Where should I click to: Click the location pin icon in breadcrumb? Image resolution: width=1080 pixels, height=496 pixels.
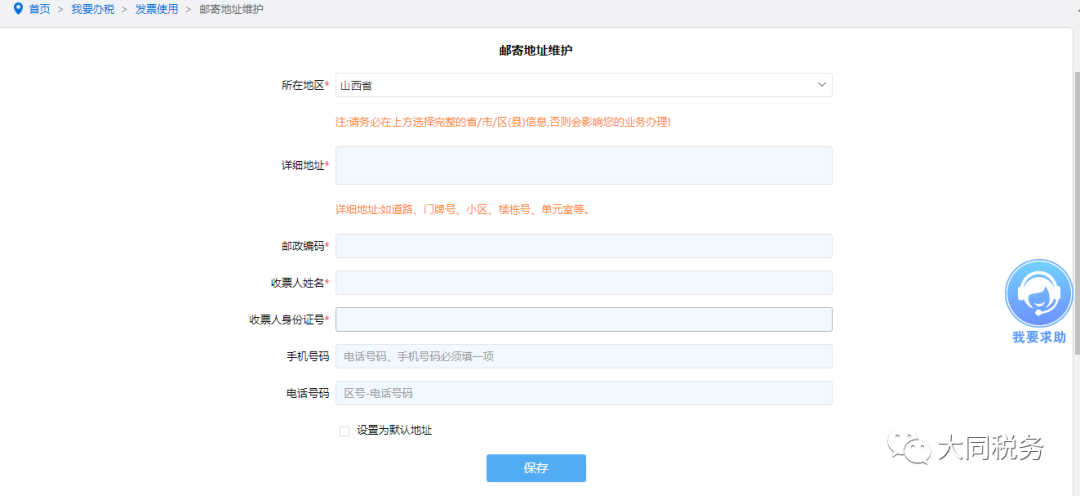[x=19, y=9]
